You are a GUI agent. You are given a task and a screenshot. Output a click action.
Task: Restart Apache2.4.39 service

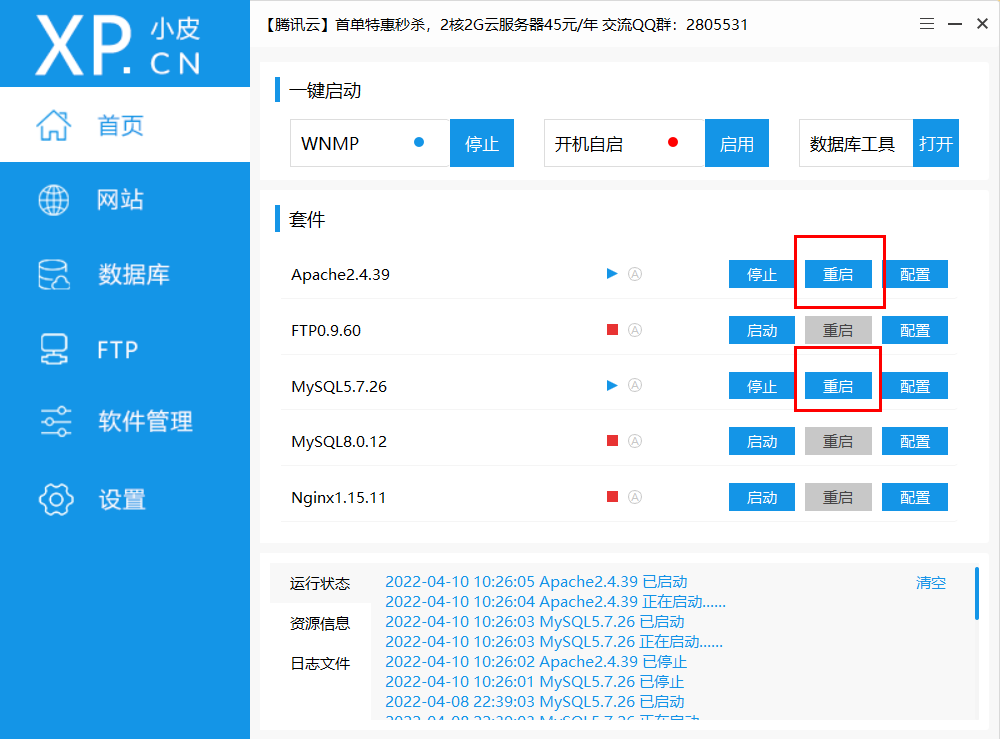[838, 274]
